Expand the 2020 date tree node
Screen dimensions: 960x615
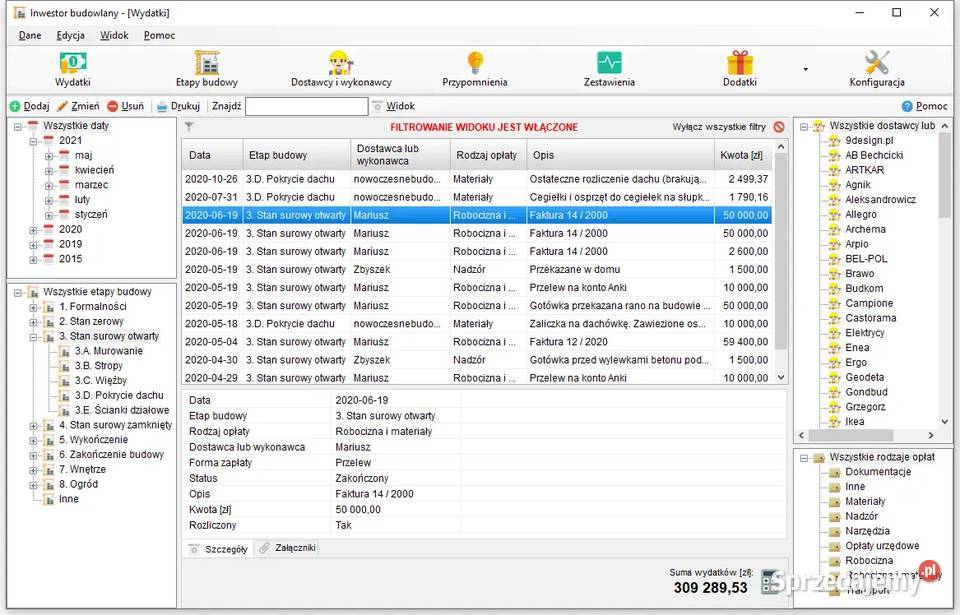tap(33, 230)
